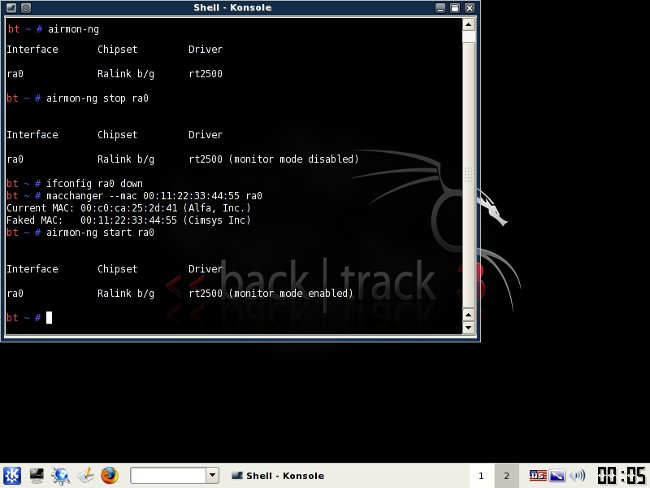
Task: Select the Shell - Konsole taskbar entry
Action: [x=278, y=476]
